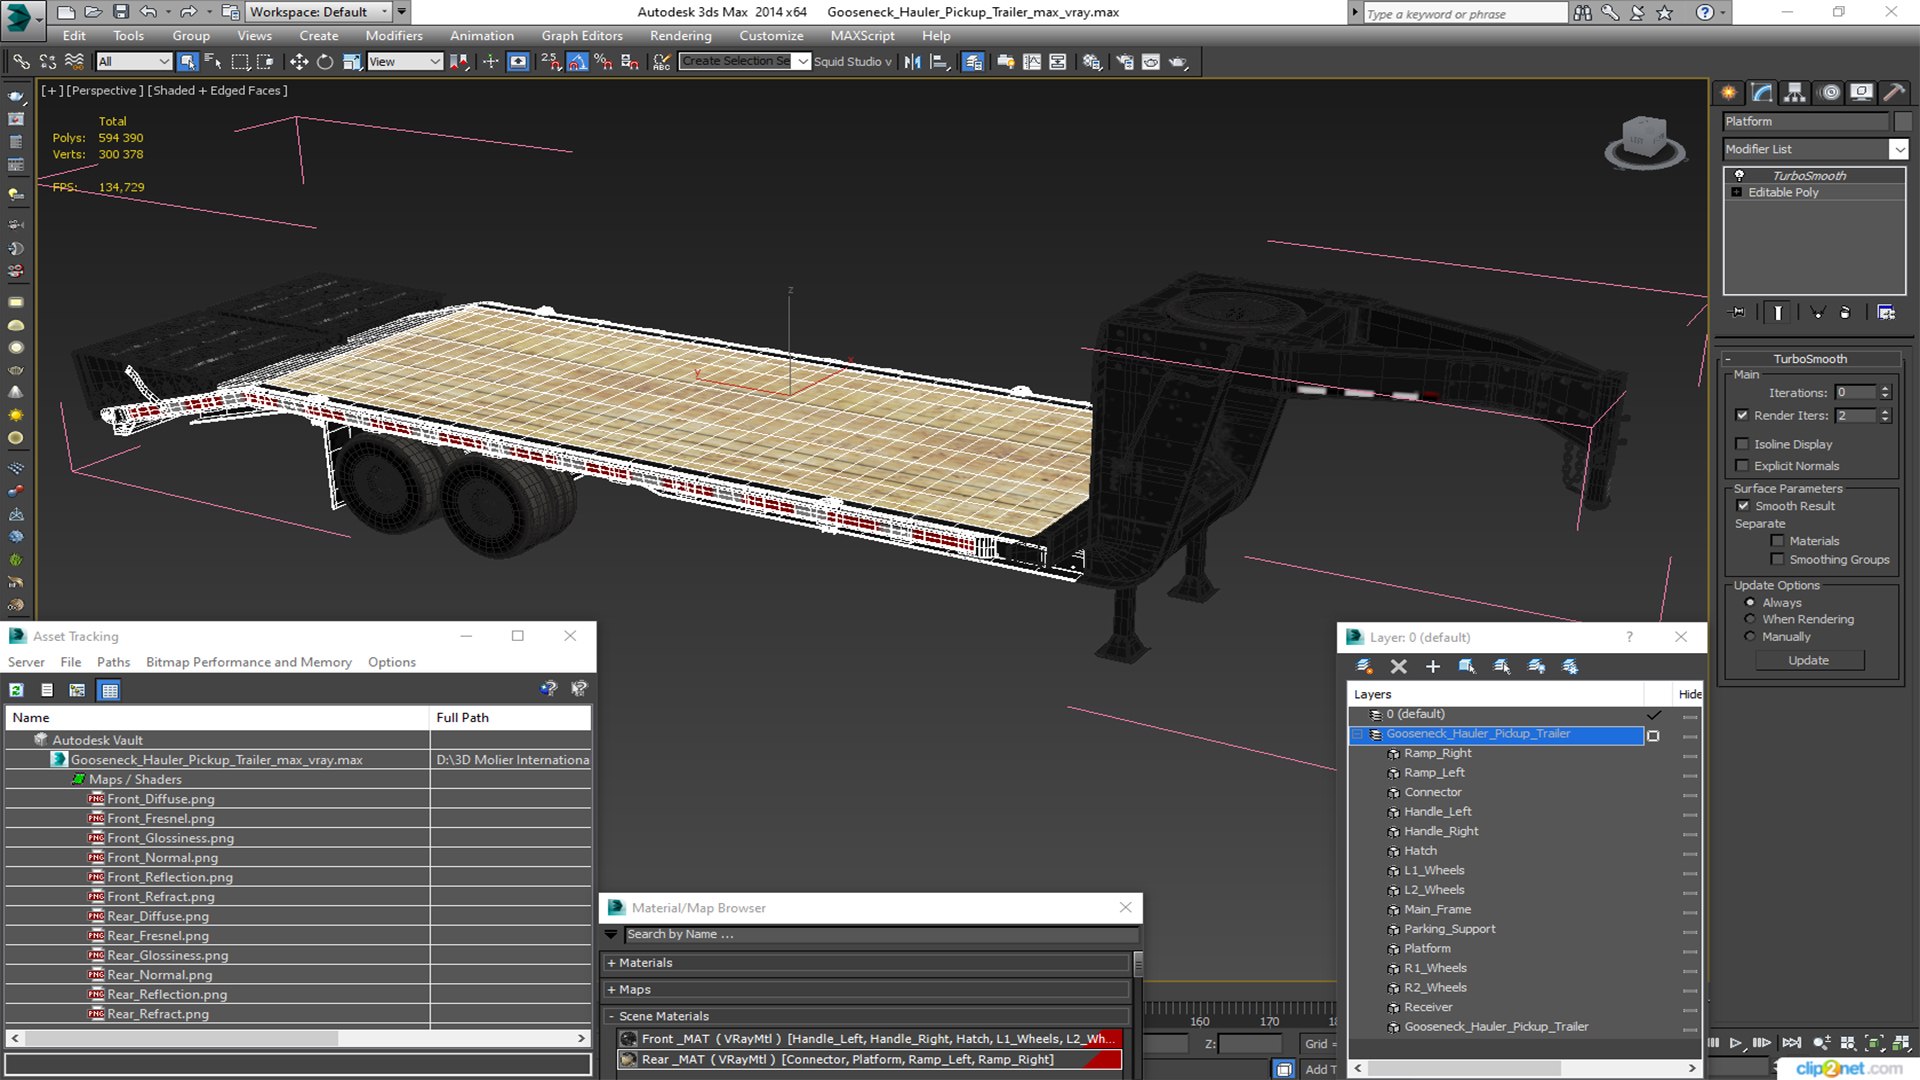Image resolution: width=1920 pixels, height=1080 pixels.
Task: Click the Save File icon in title bar
Action: 120,12
